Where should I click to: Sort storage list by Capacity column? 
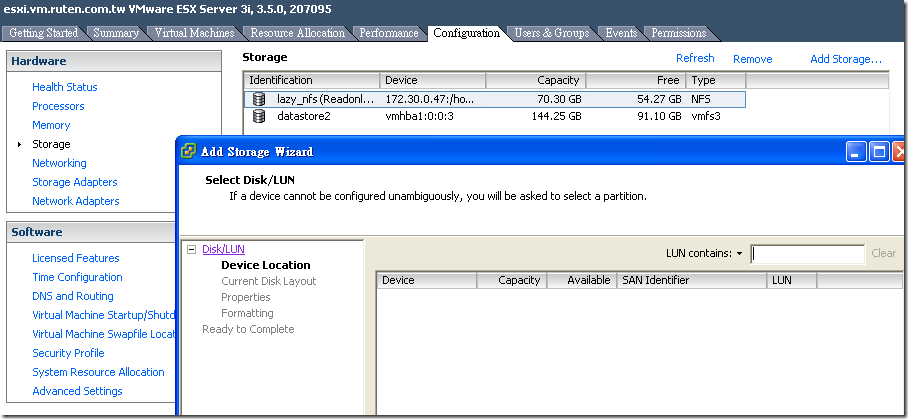[x=536, y=80]
